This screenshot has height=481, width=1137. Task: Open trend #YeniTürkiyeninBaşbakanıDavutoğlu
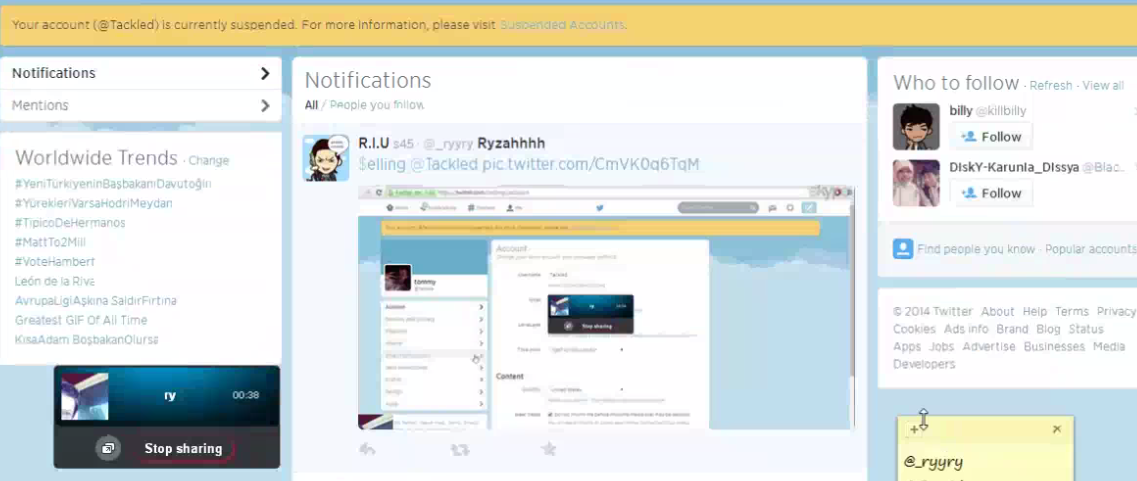pyautogui.click(x=113, y=184)
